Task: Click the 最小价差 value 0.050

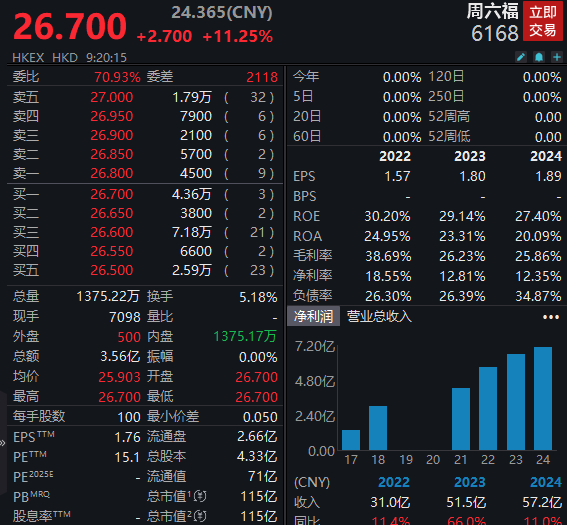Action: [x=260, y=417]
